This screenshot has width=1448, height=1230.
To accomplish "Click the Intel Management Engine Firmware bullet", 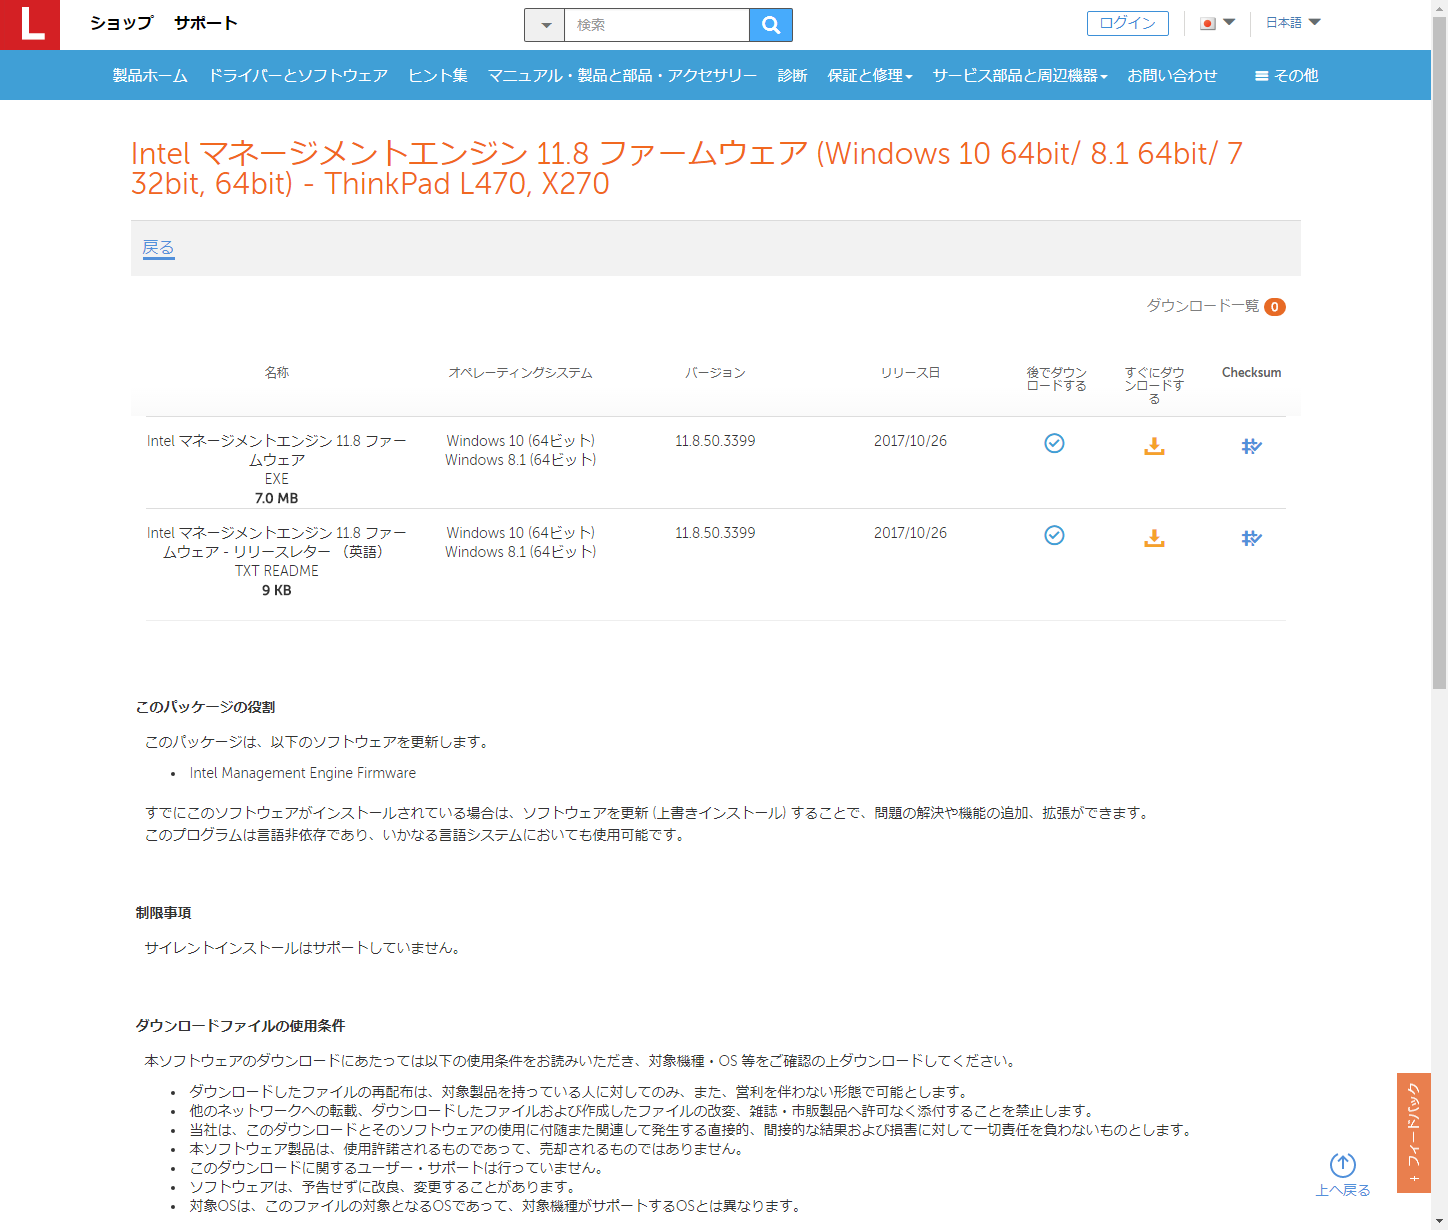I will (303, 773).
